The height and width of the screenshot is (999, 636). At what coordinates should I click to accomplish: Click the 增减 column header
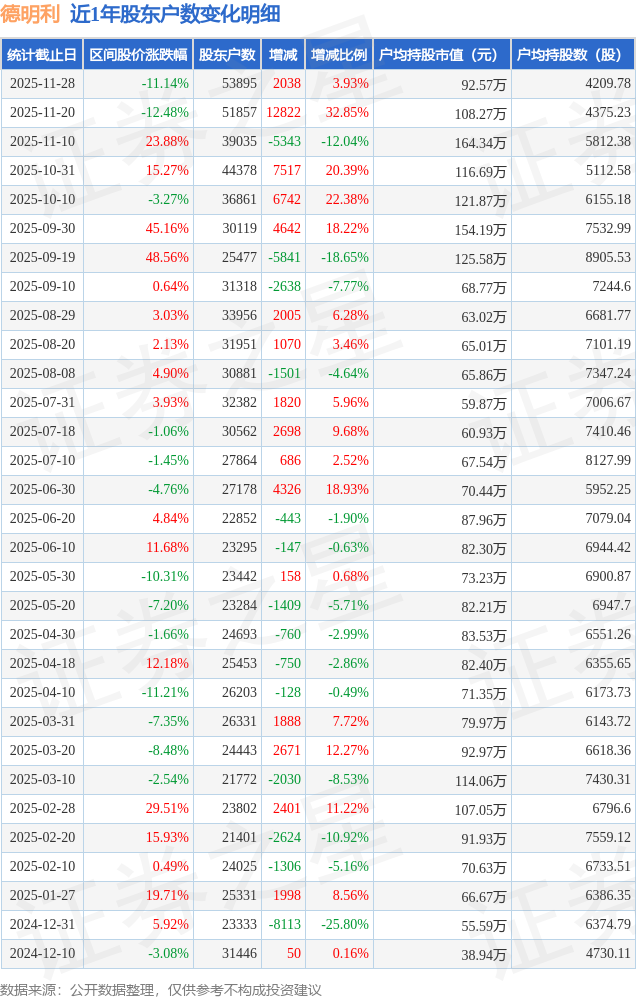[283, 55]
